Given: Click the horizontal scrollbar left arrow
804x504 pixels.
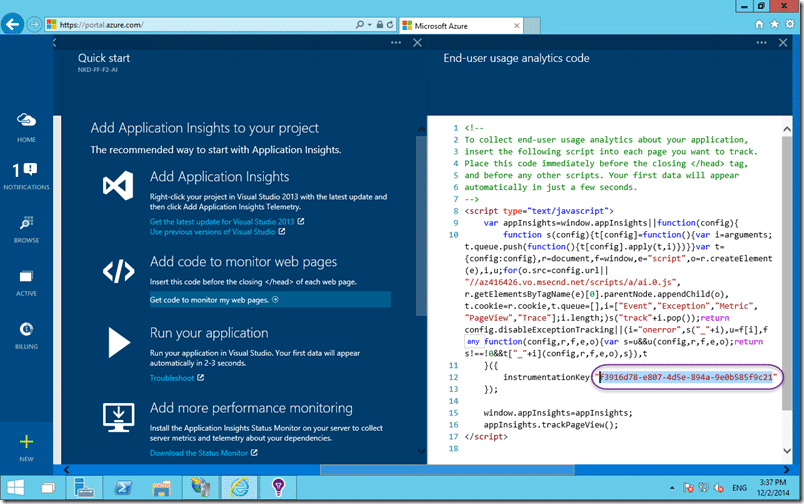Looking at the screenshot, I should point(66,470).
